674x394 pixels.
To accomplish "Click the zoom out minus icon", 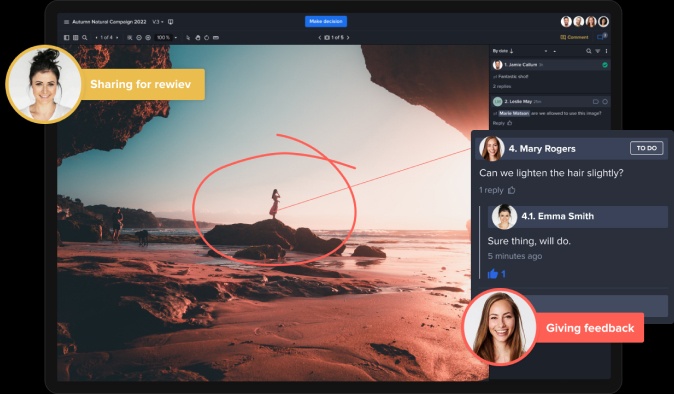I will coord(139,38).
